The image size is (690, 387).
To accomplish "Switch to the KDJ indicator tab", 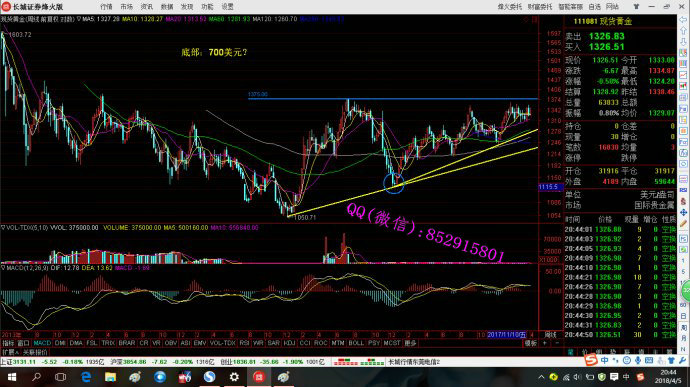I will (x=289, y=343).
